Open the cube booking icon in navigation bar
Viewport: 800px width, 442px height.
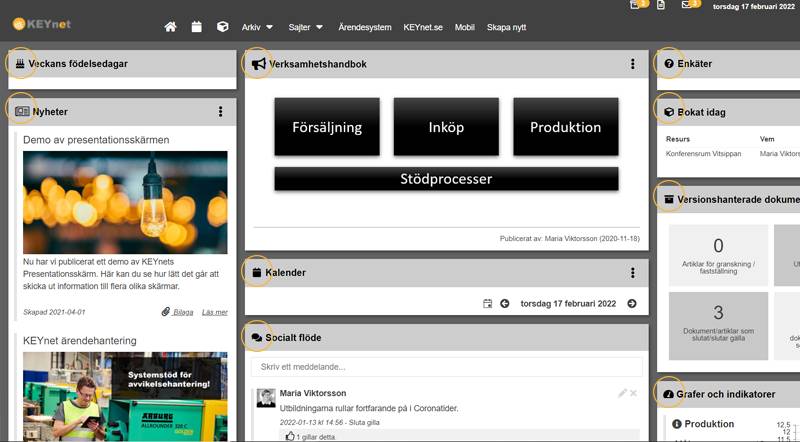pyautogui.click(x=222, y=27)
